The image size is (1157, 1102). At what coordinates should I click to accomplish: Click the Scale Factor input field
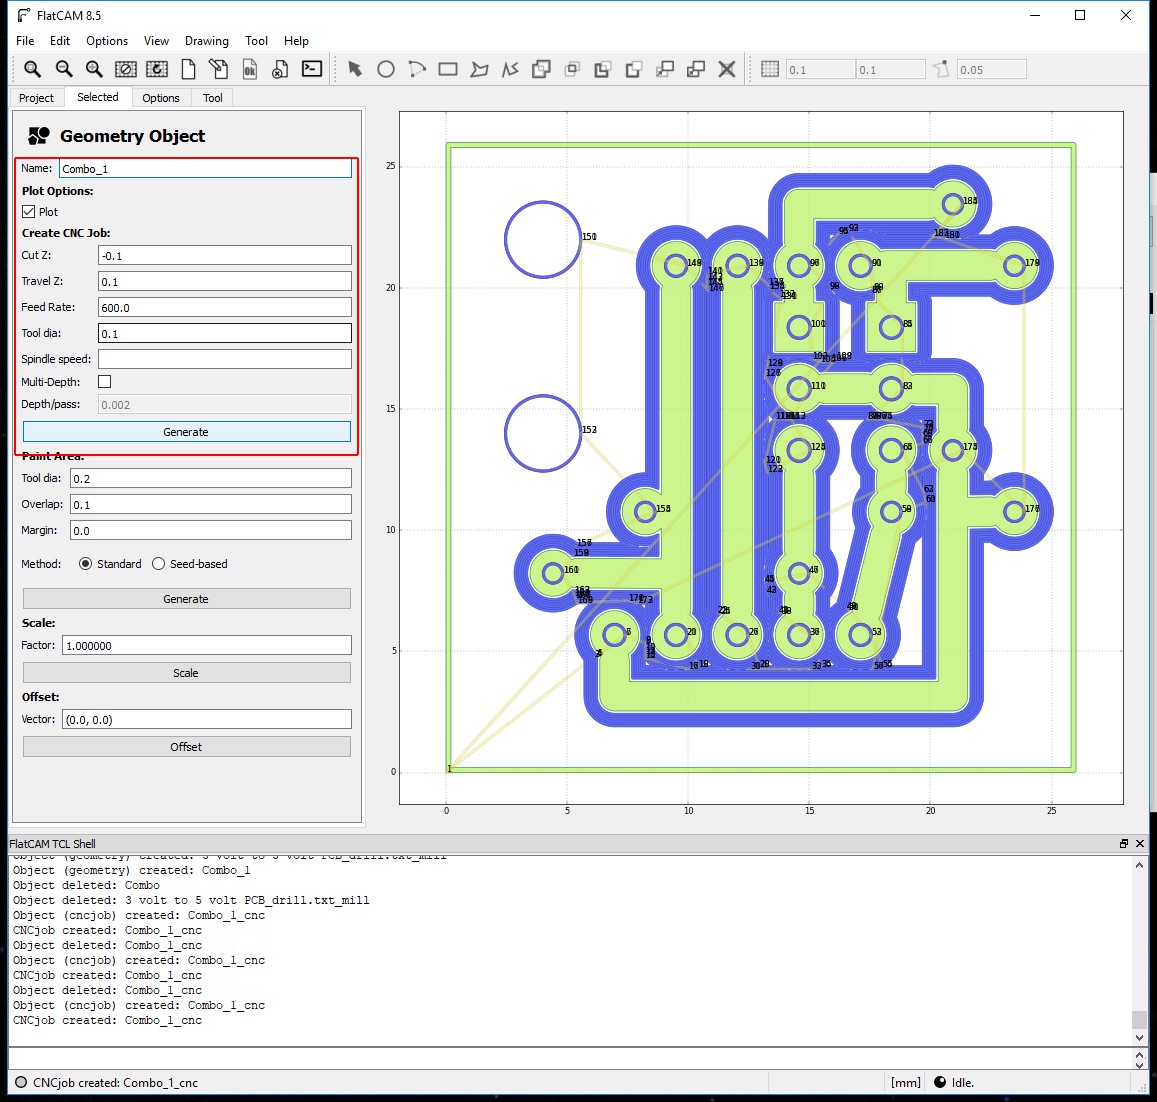[207, 645]
